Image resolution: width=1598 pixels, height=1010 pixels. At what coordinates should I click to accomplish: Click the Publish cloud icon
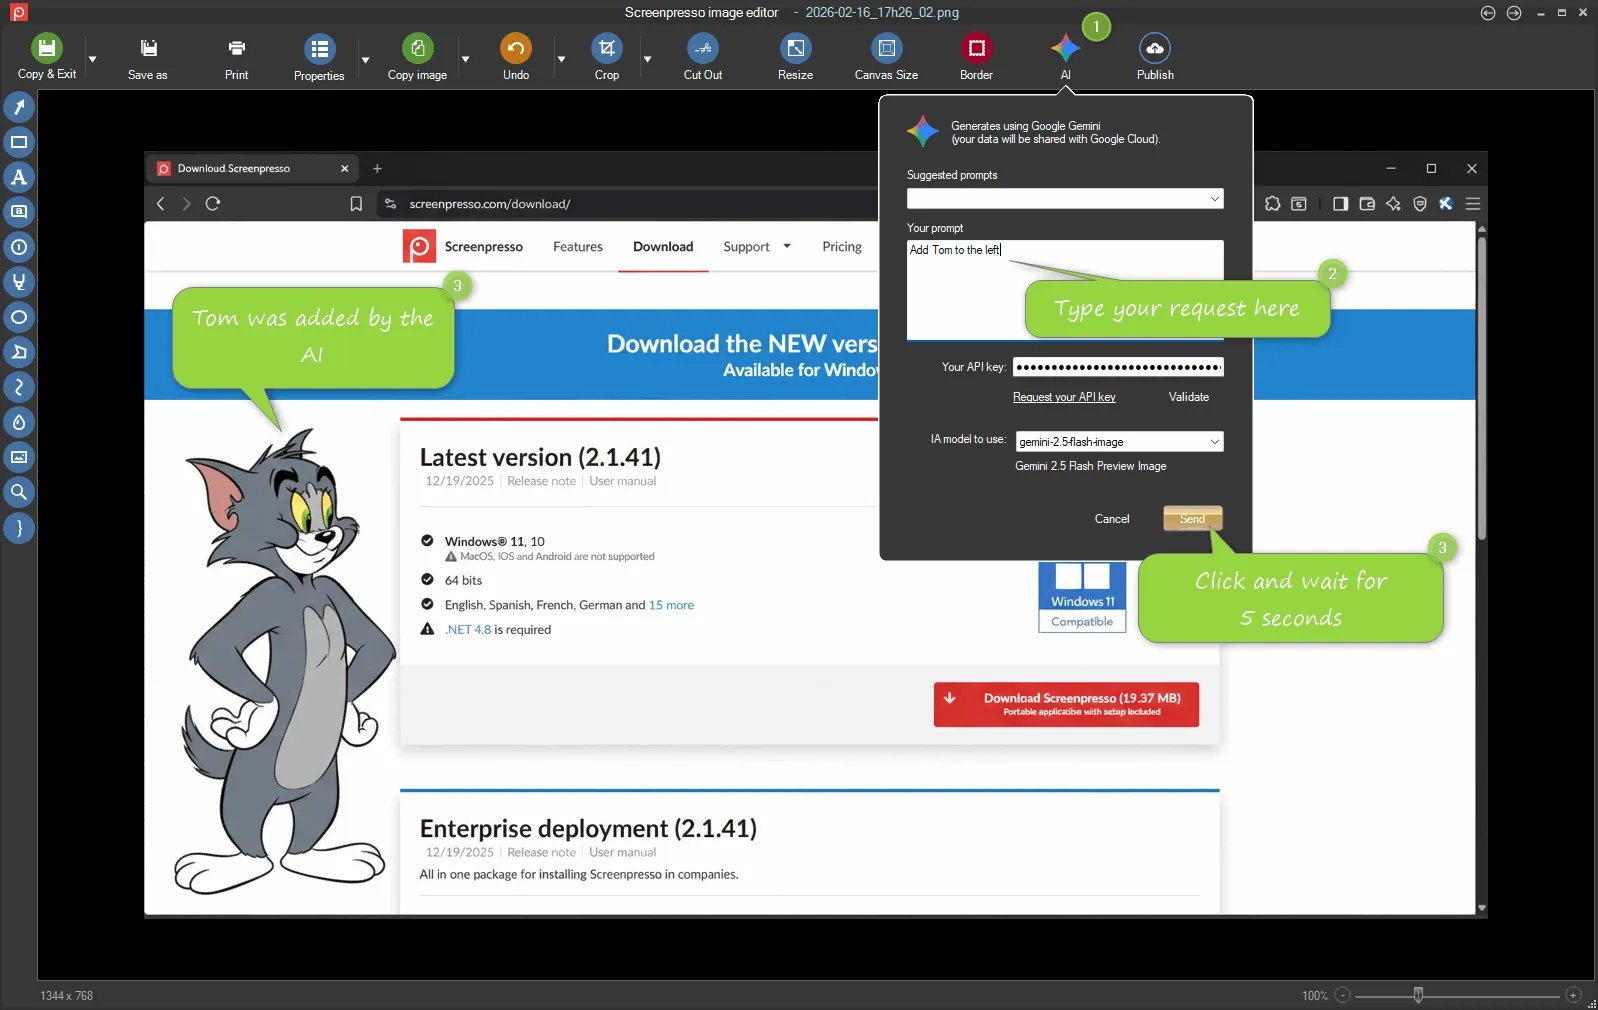[x=1155, y=49]
